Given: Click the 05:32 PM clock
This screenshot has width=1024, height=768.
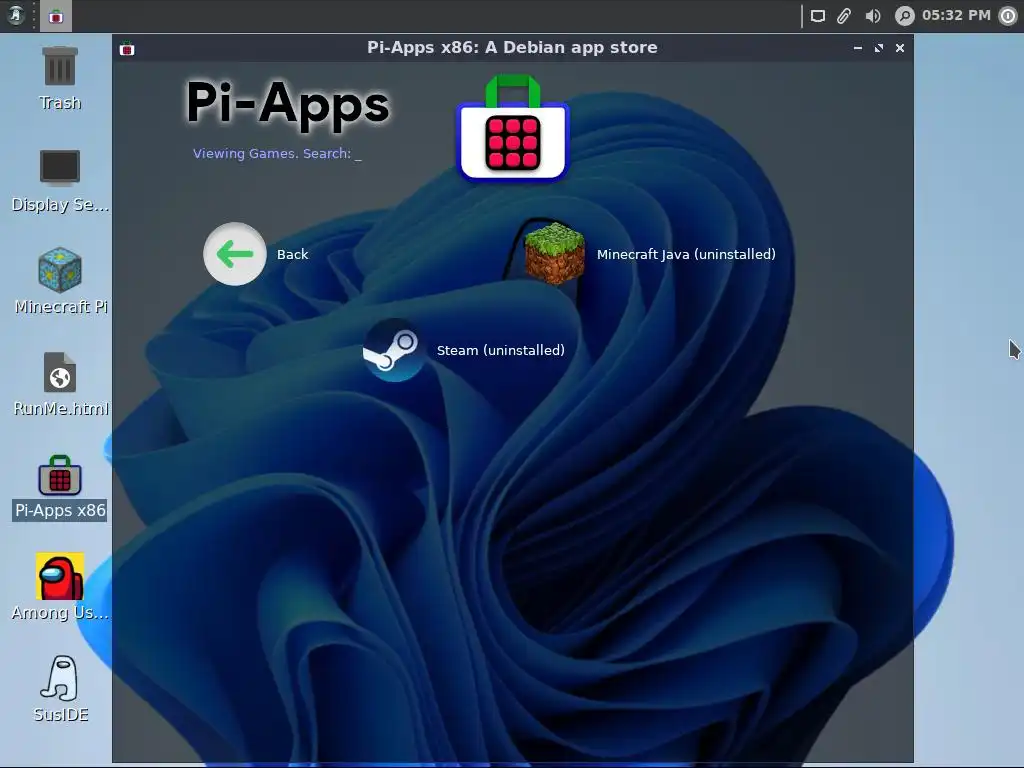Looking at the screenshot, I should pos(956,15).
